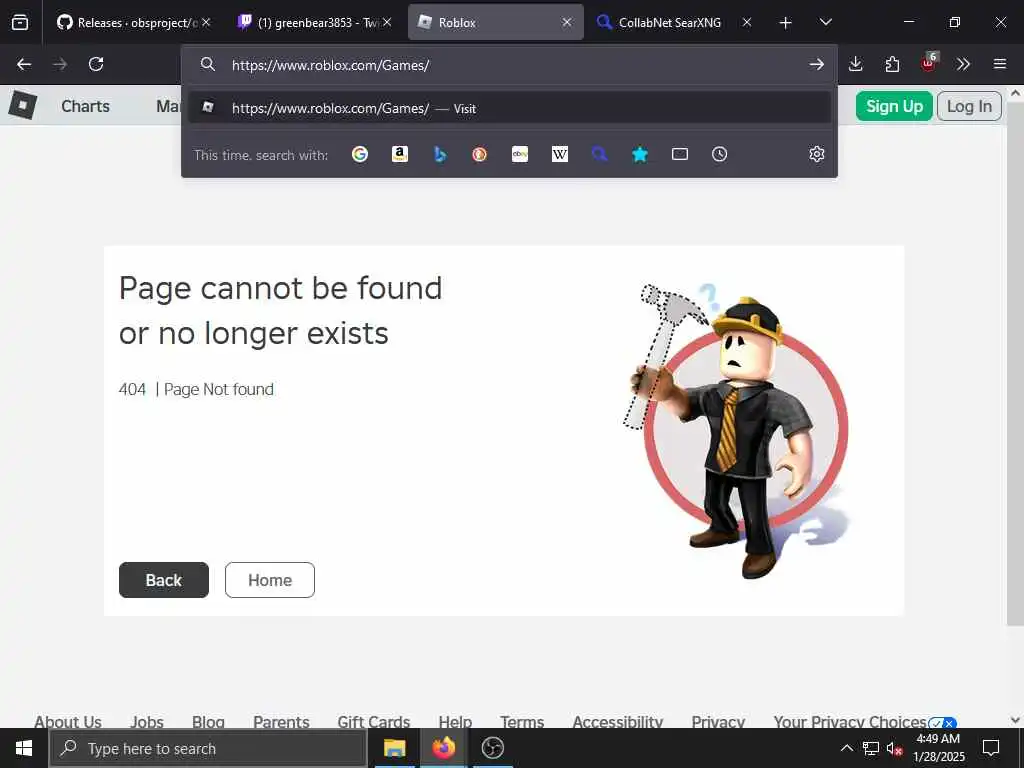Go back using the browser back arrow

24,64
